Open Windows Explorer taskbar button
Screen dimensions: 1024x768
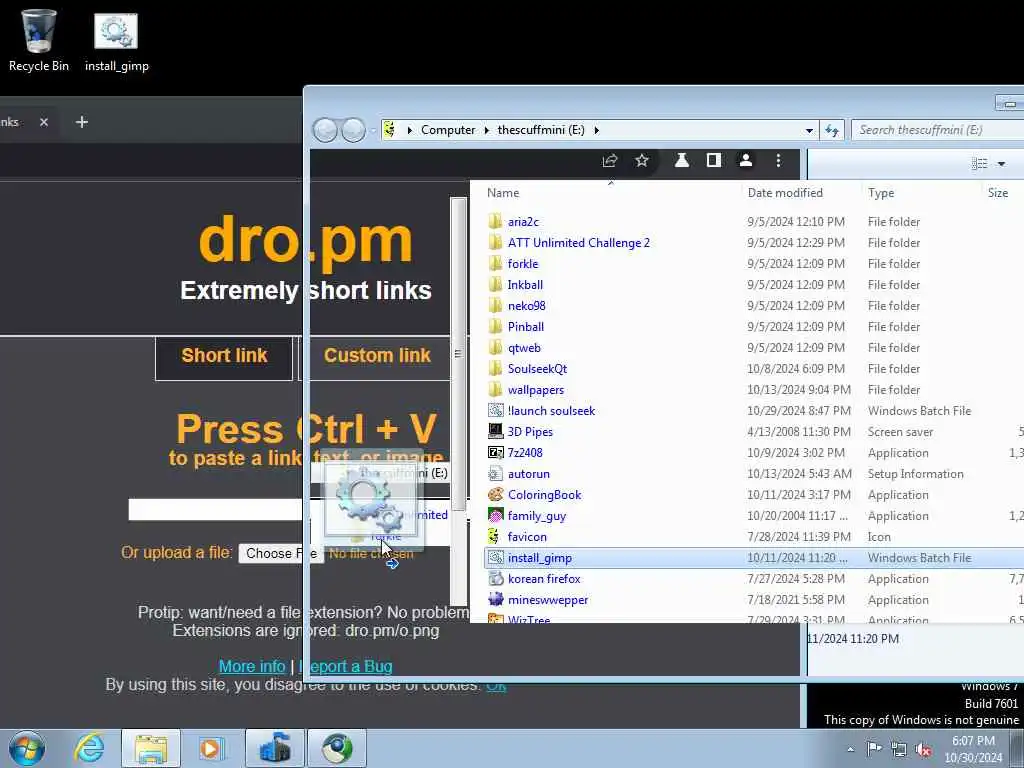(151, 748)
